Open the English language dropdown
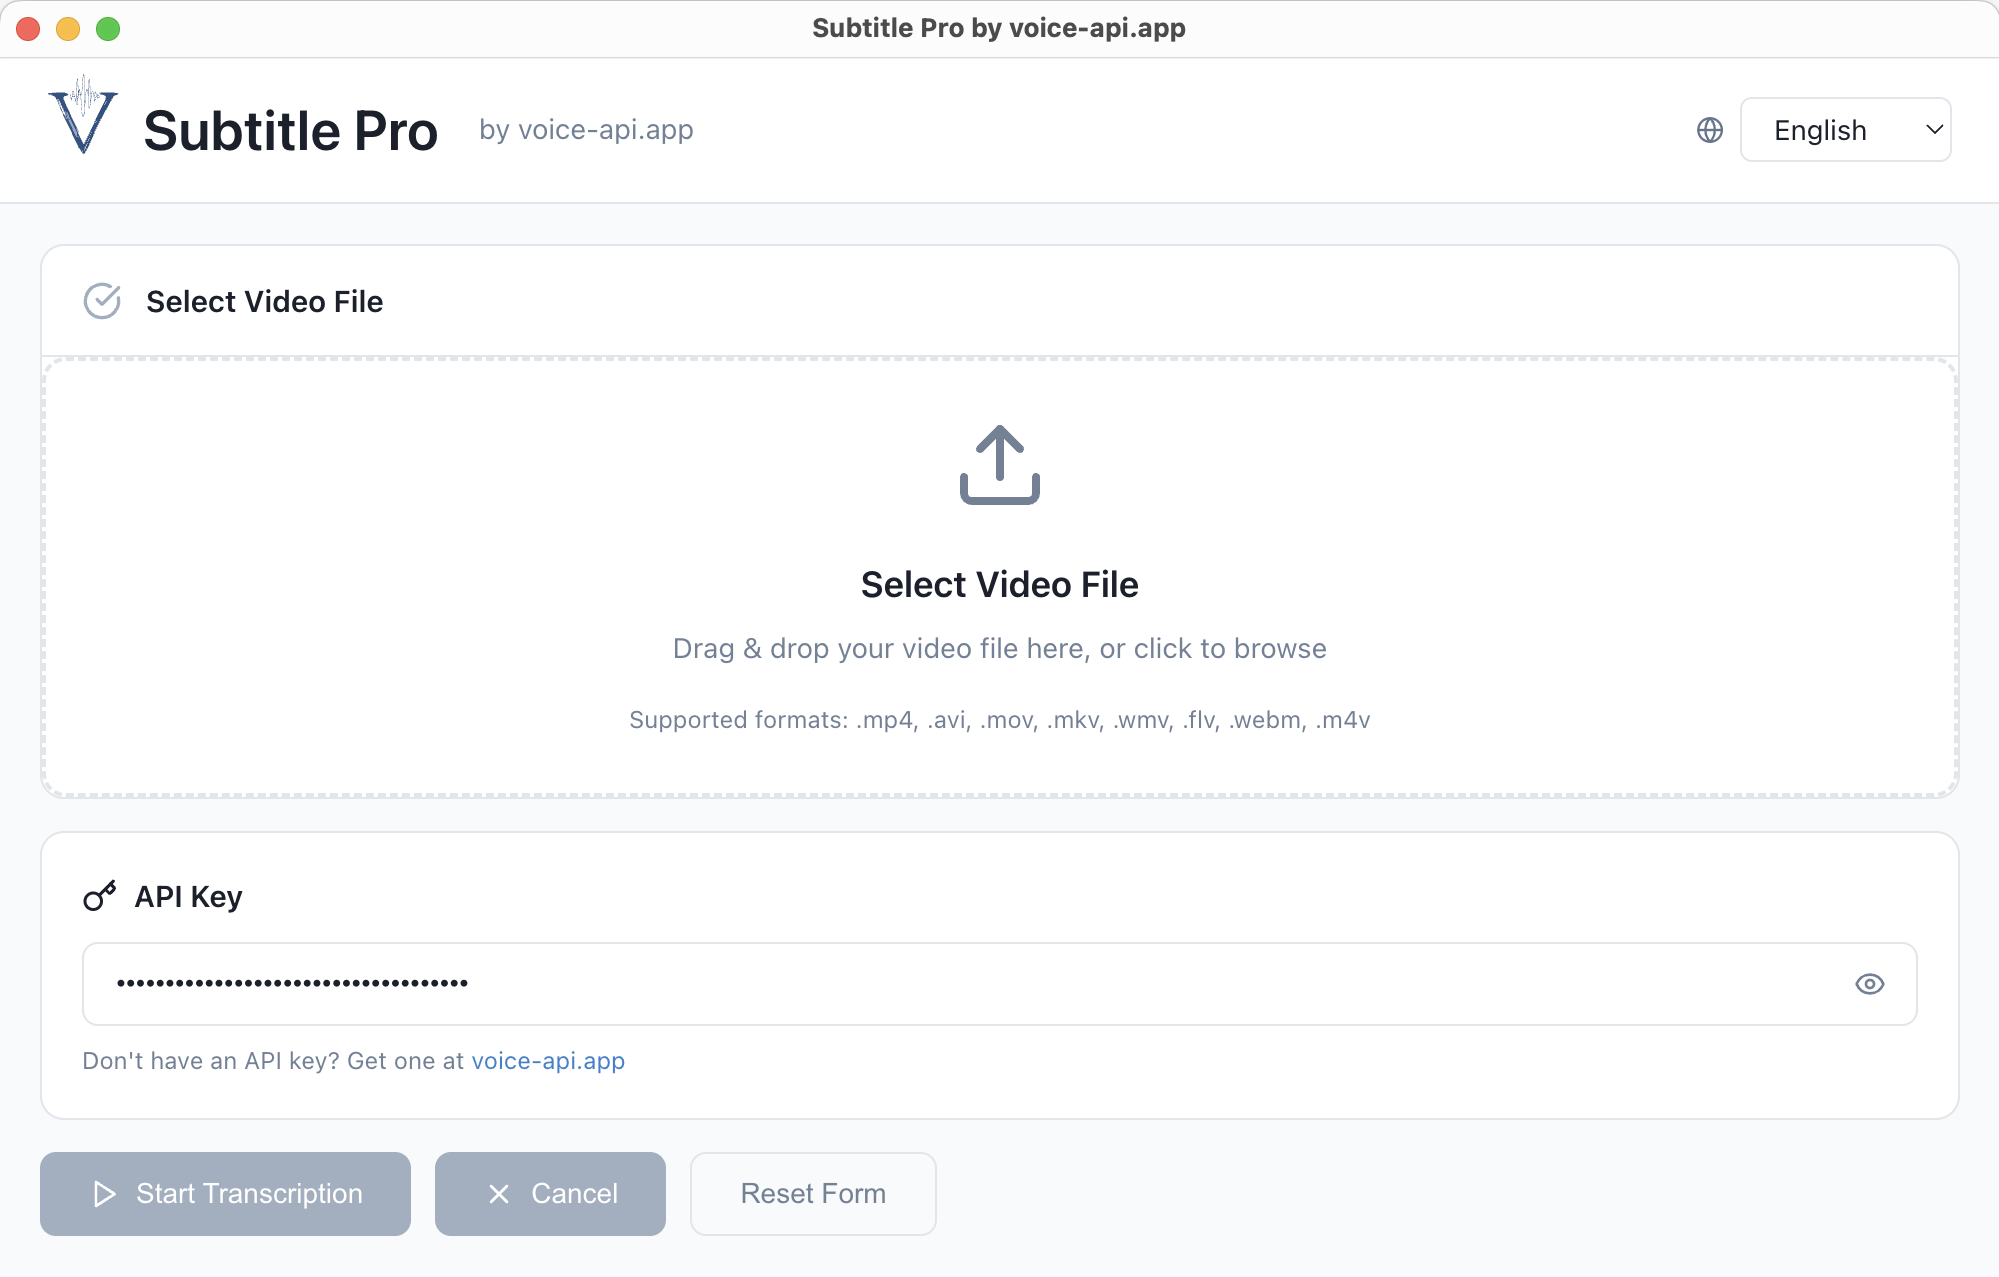The image size is (1999, 1277). tap(1844, 130)
